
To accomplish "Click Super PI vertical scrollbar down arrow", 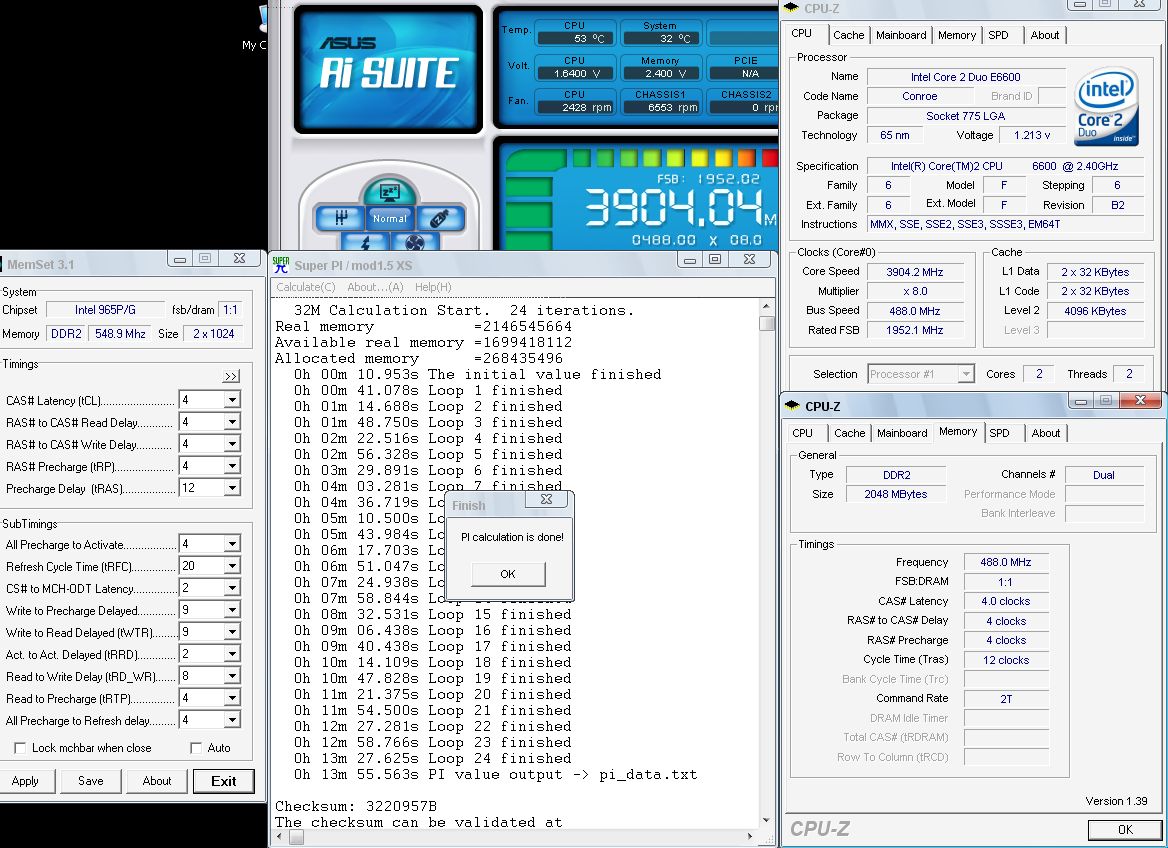I will 766,820.
